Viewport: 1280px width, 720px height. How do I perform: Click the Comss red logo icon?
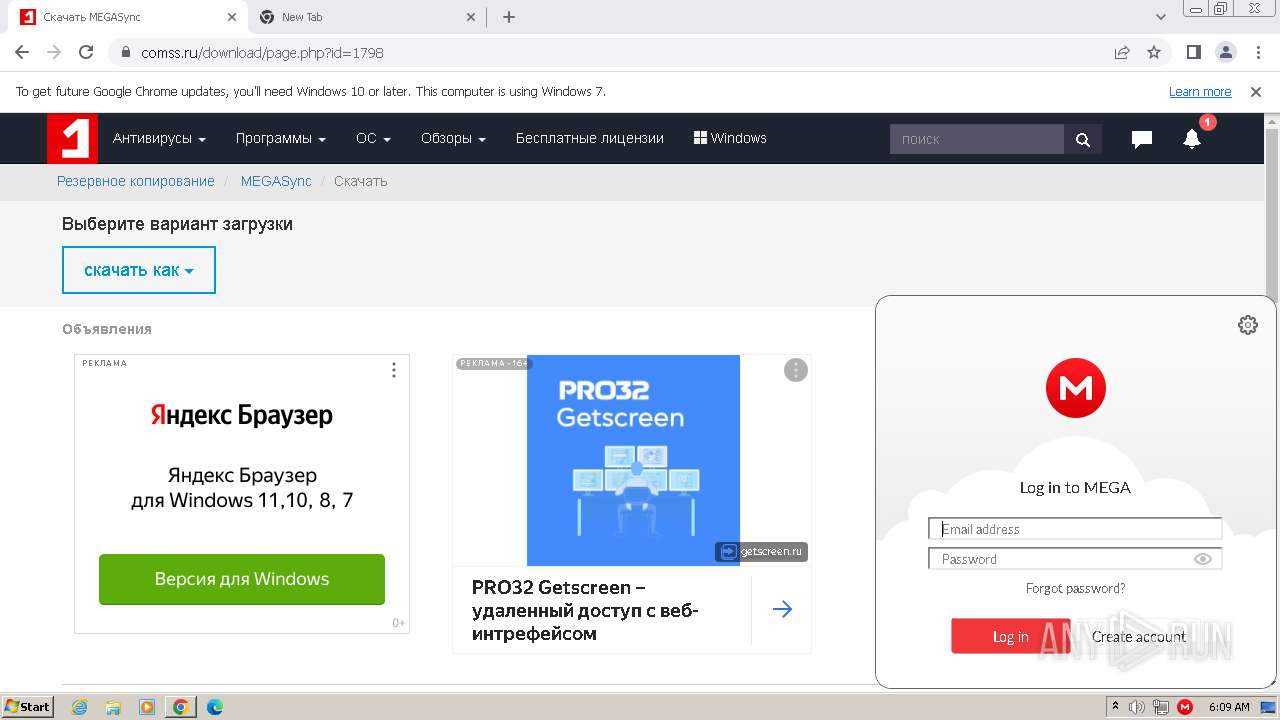coord(72,138)
